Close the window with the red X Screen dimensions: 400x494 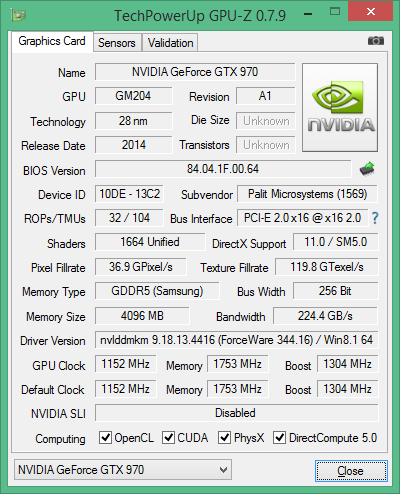coord(371,12)
